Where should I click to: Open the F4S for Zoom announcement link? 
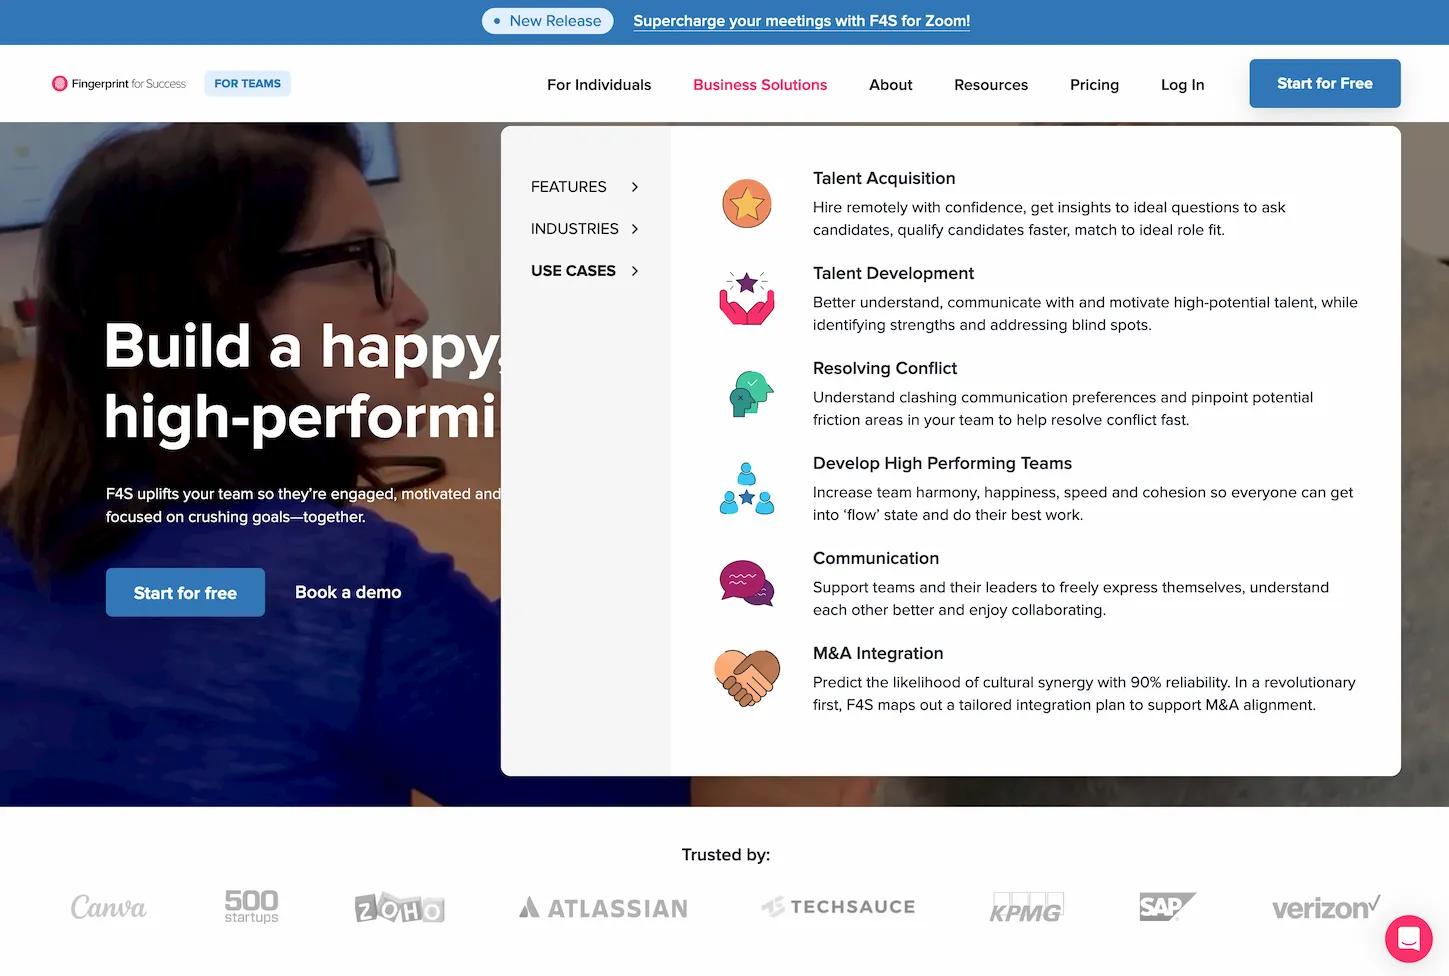coord(801,21)
